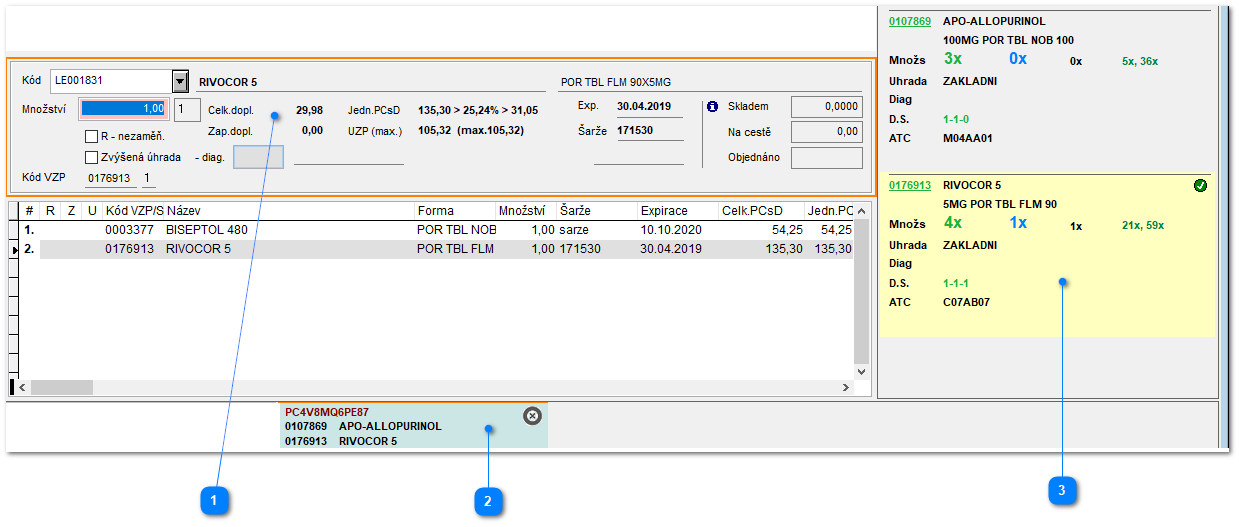This screenshot has width=1239, height=527.
Task: Click the blue 0x on APO-ALLOPURINOL card
Action: [x=1018, y=59]
